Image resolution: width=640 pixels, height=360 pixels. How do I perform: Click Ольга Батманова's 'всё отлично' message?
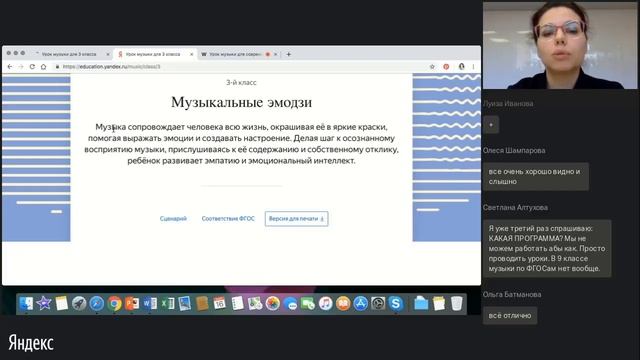(510, 316)
